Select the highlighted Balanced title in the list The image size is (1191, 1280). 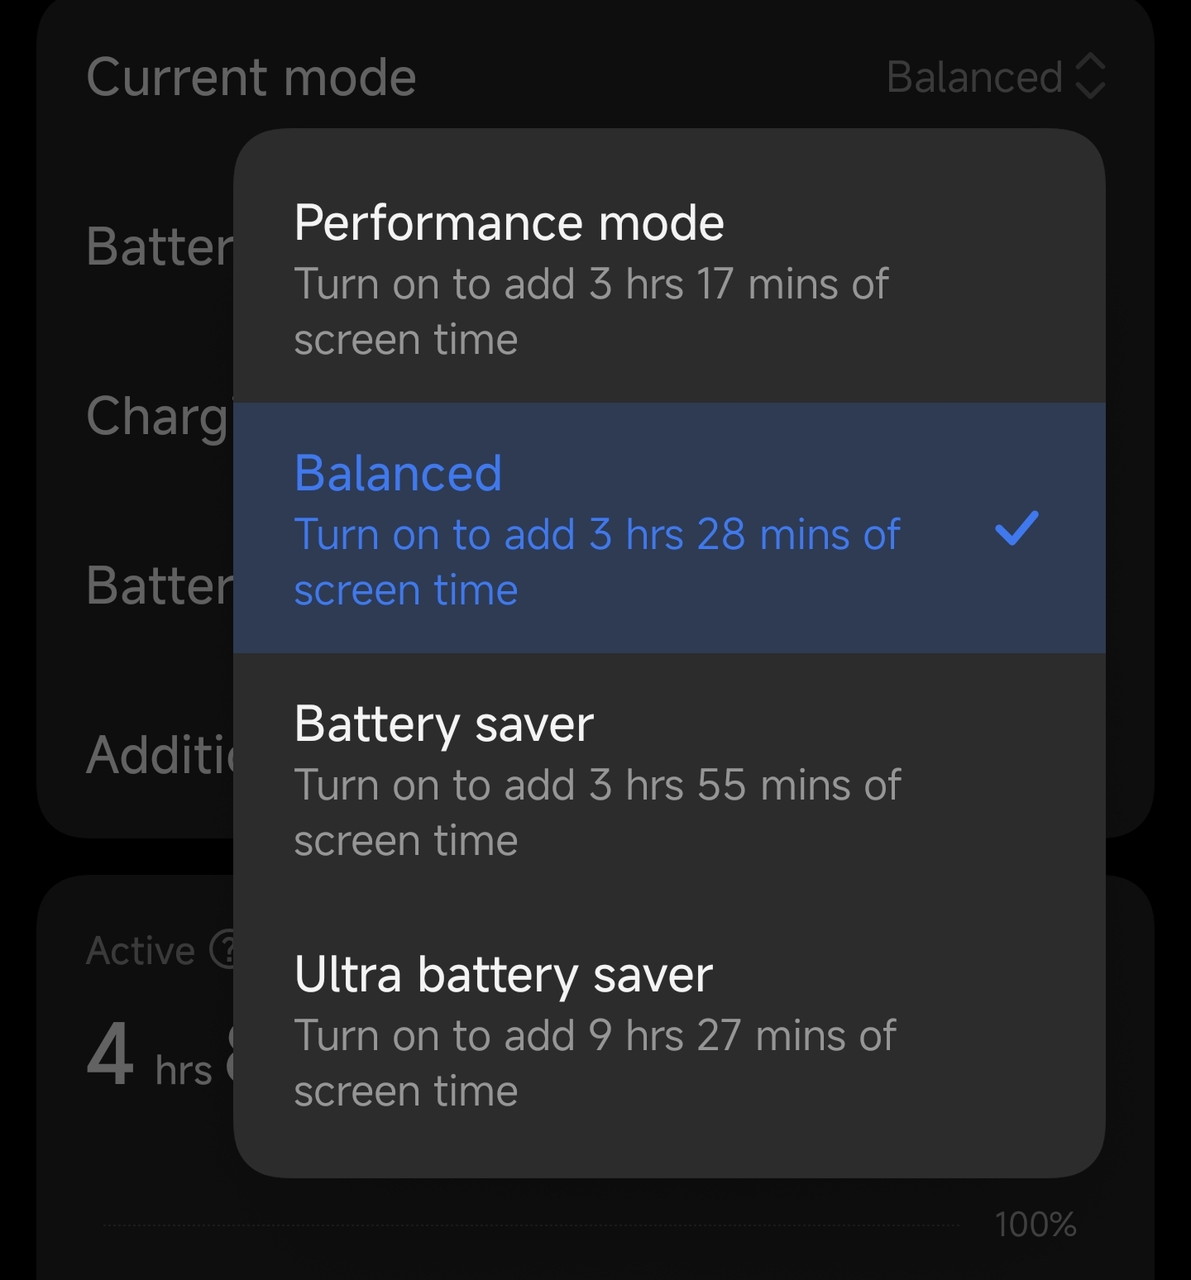pos(398,473)
